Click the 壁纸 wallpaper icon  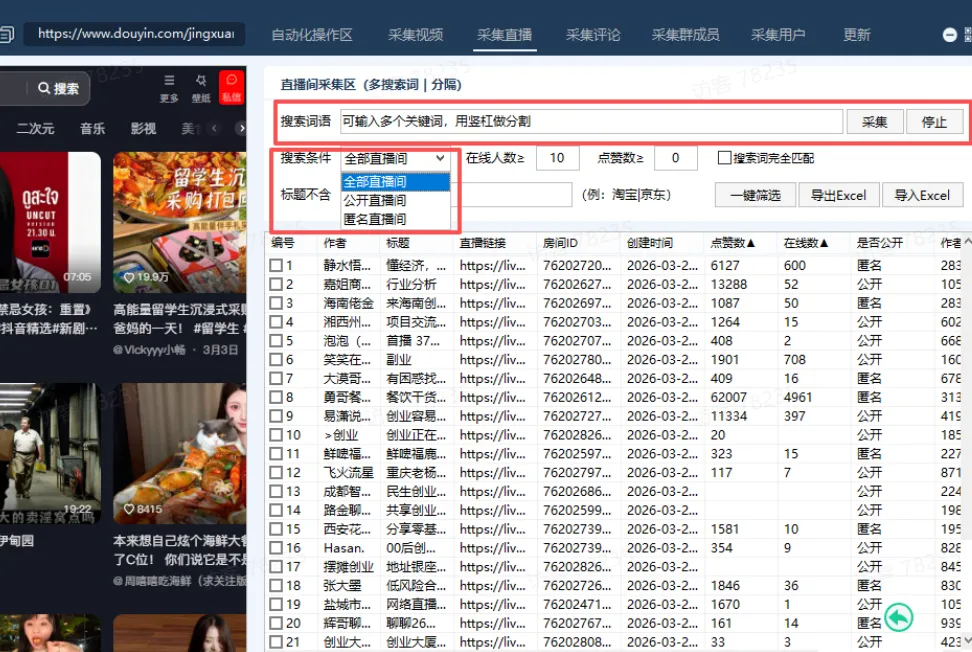coord(201,81)
